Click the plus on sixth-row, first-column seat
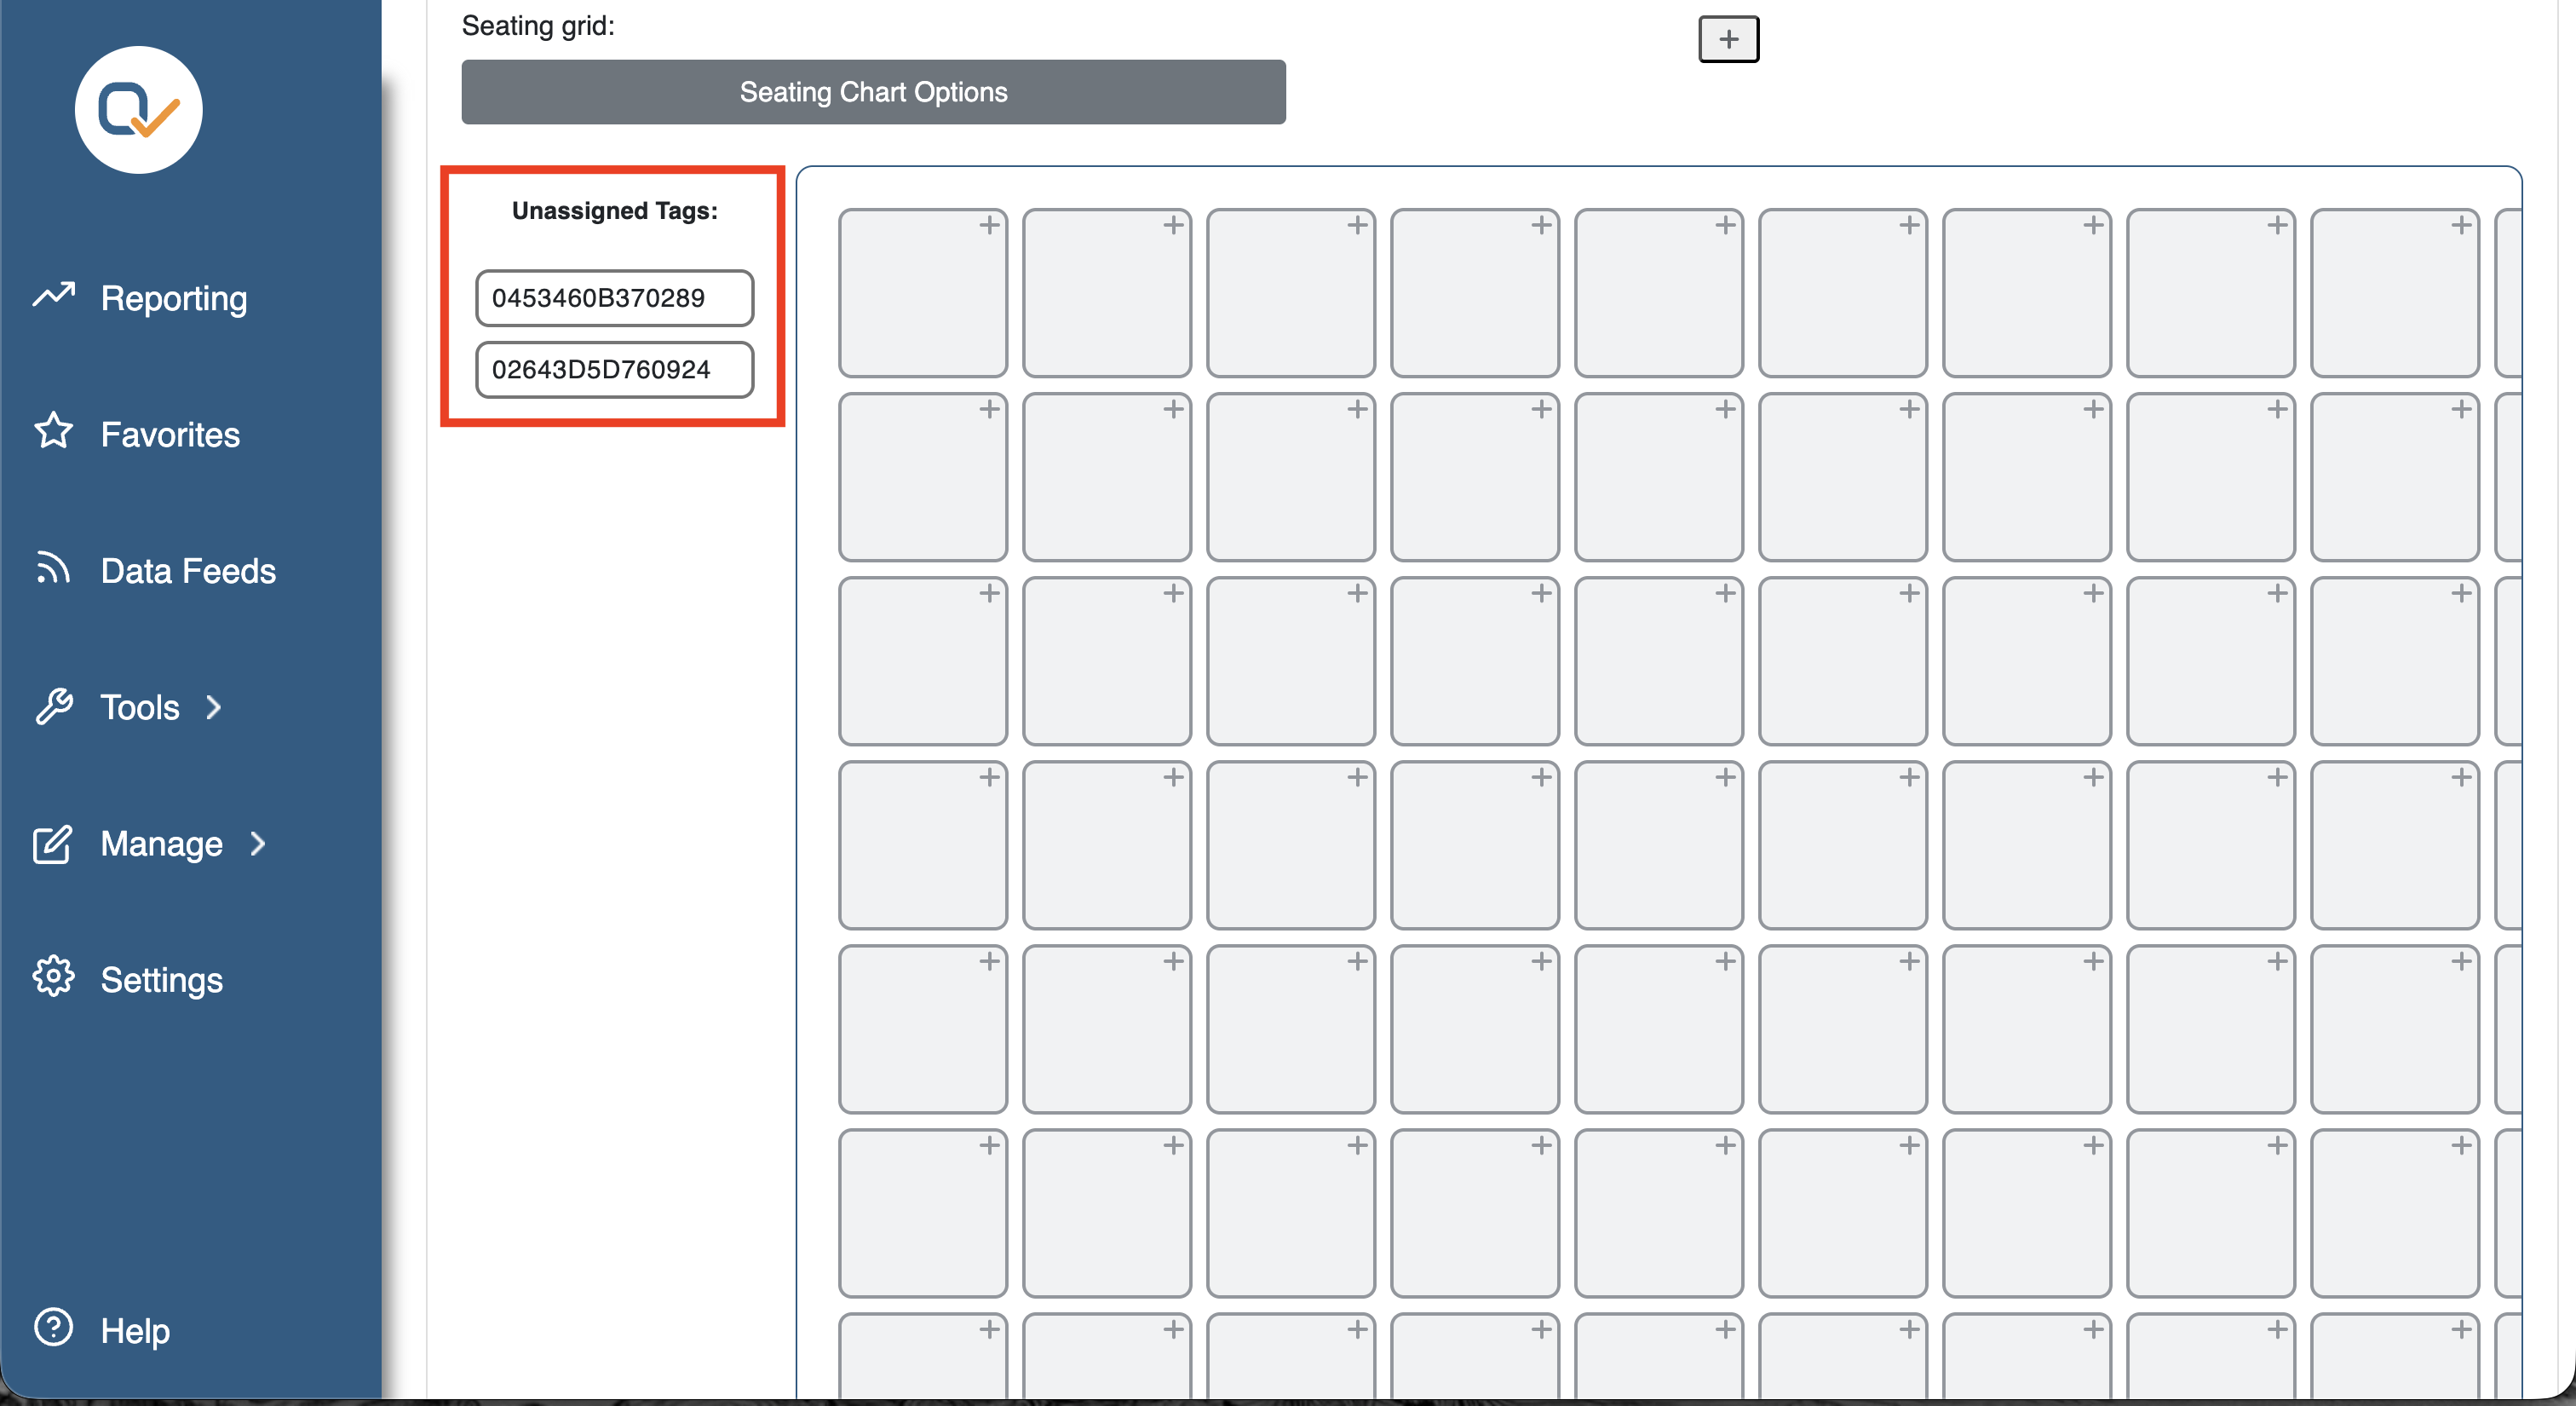Image resolution: width=2576 pixels, height=1406 pixels. [989, 1145]
